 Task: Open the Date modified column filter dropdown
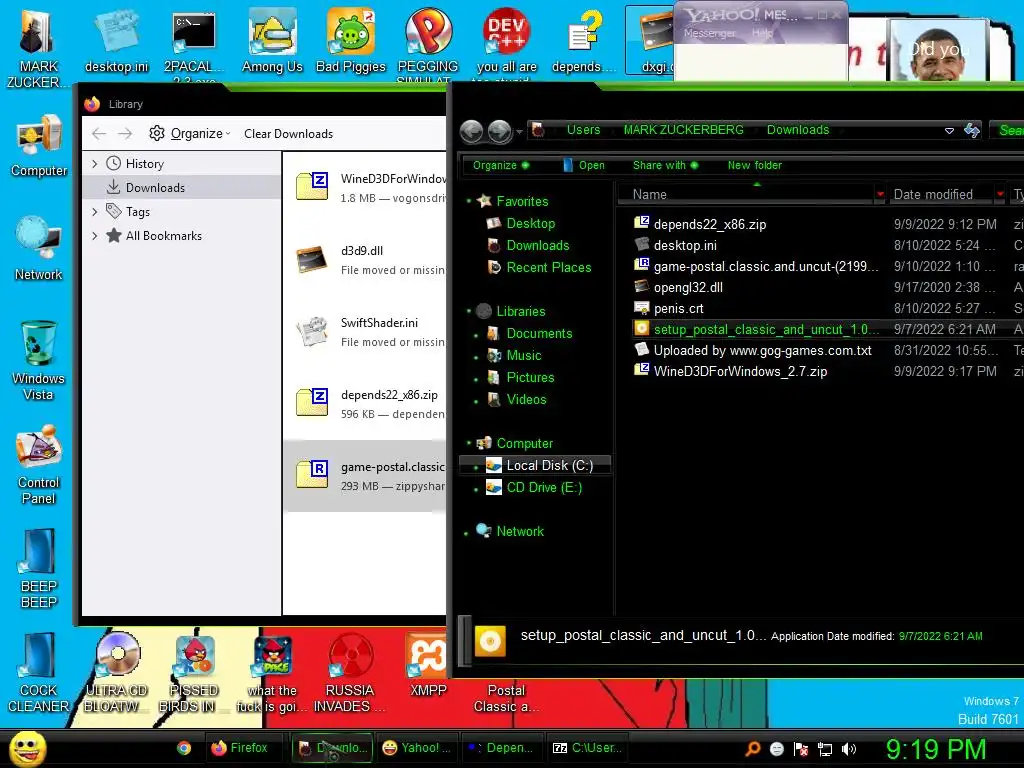coord(1000,194)
